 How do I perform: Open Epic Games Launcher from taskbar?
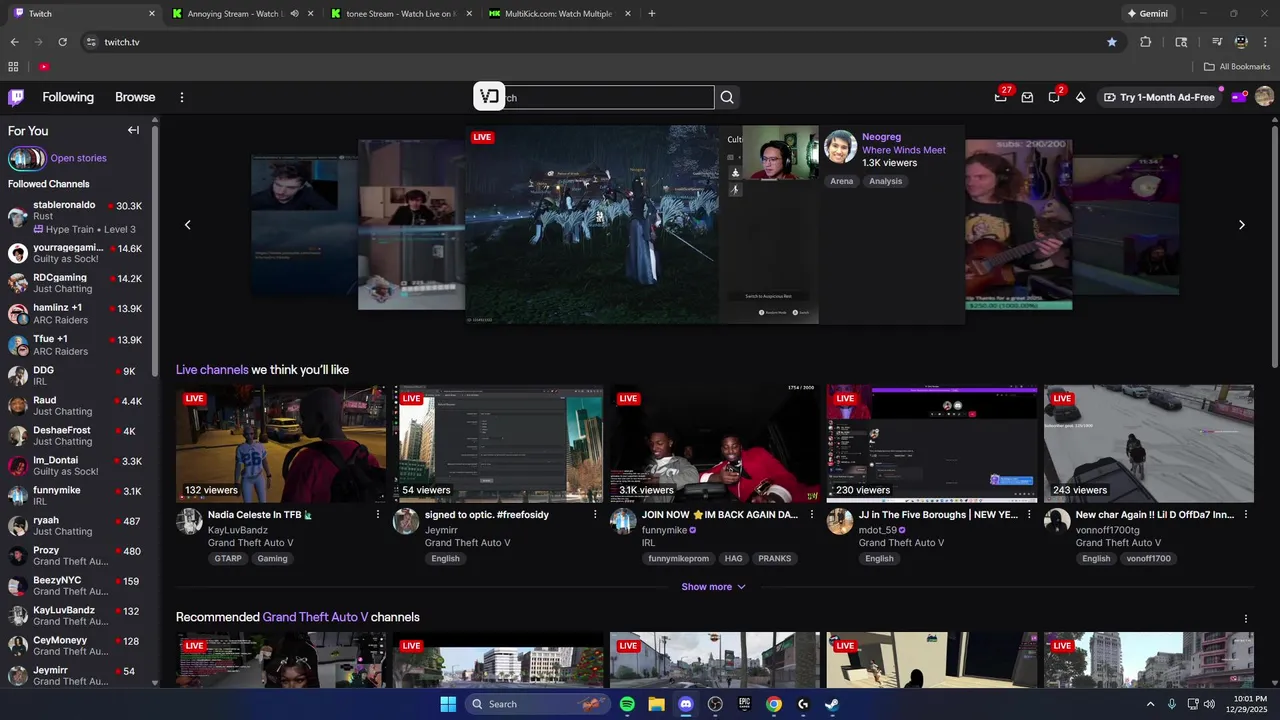(744, 704)
